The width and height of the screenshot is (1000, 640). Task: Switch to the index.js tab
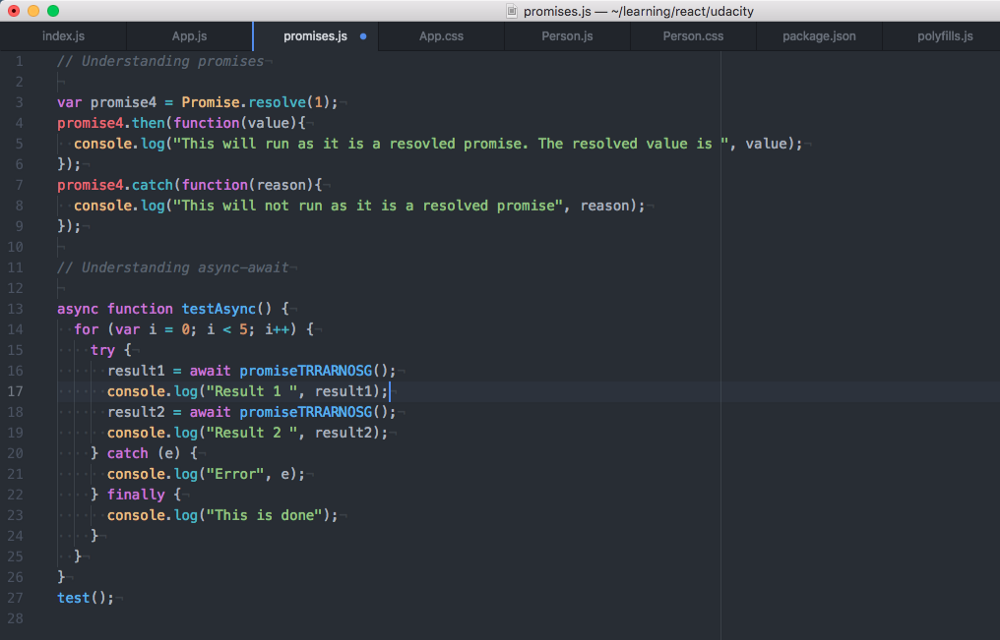[63, 35]
